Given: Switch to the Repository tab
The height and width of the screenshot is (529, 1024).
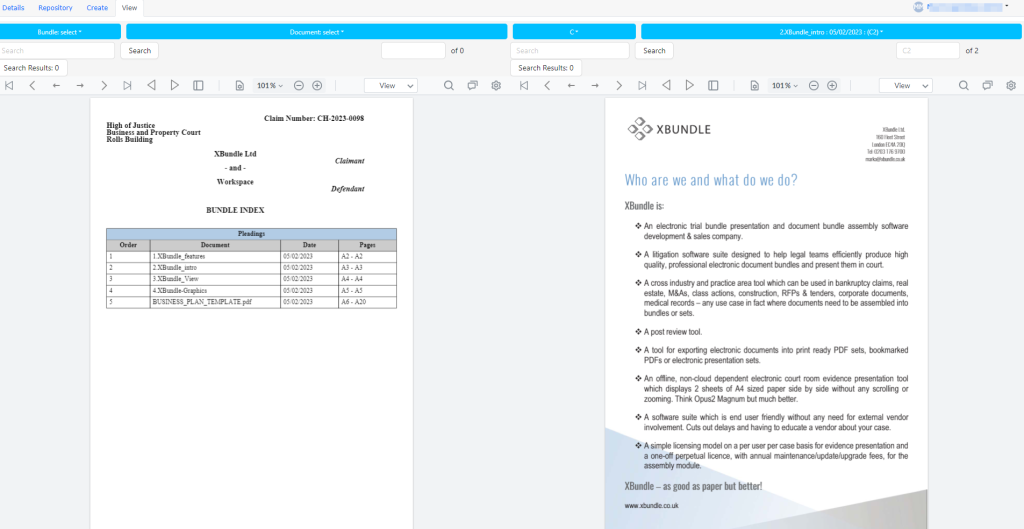Looking at the screenshot, I should tap(56, 8).
